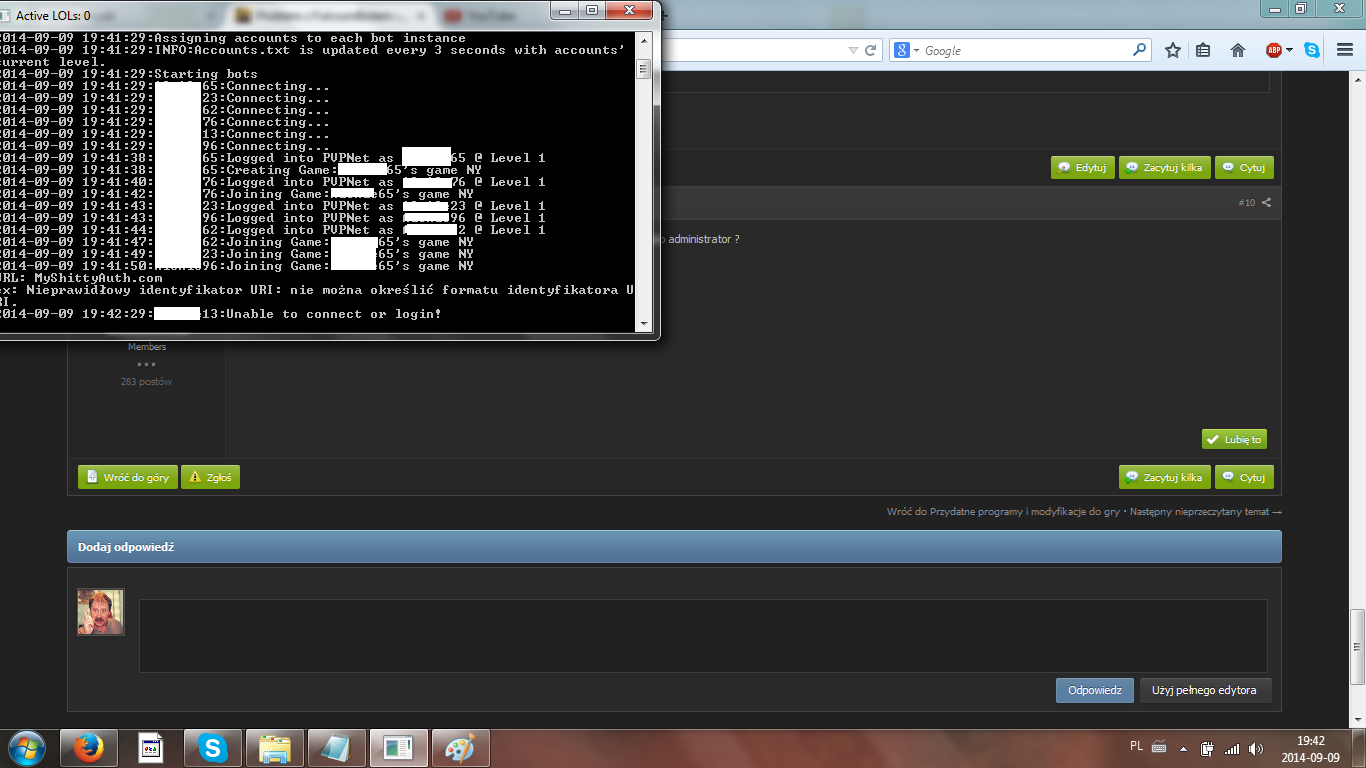Click the on-screen keyboard tray icon

1159,746
